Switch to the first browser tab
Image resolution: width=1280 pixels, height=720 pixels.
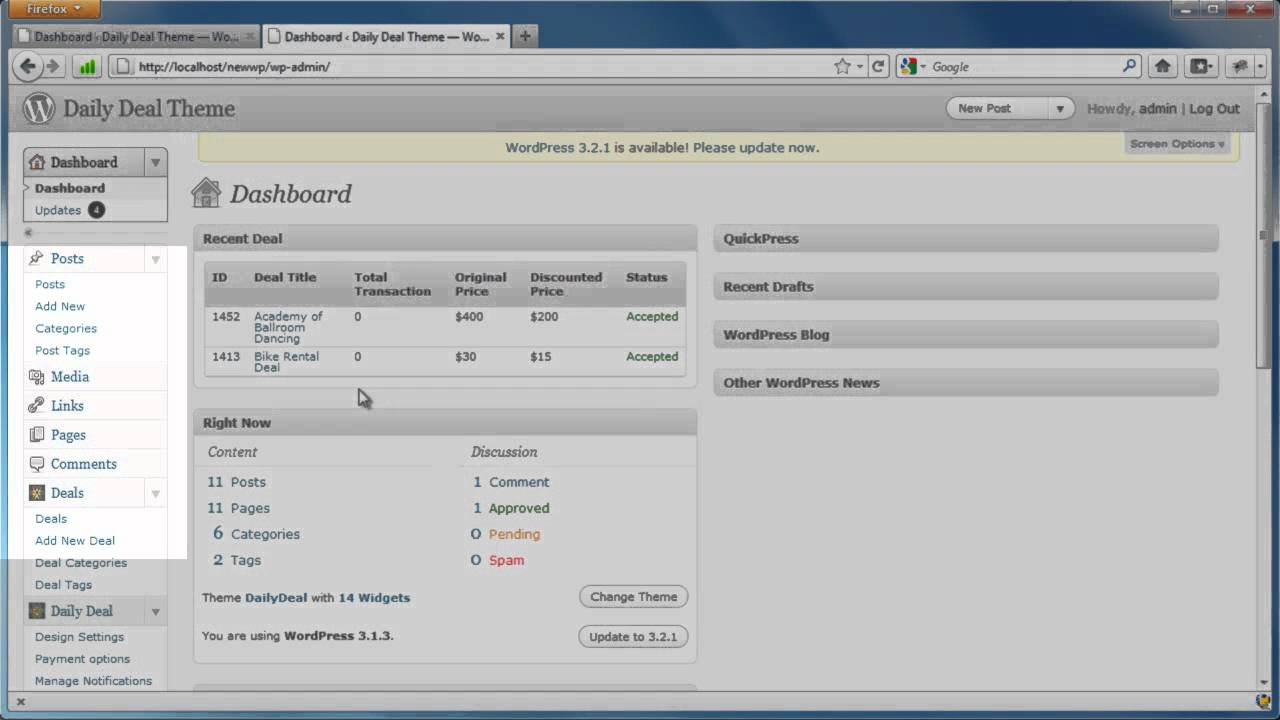[x=137, y=37]
